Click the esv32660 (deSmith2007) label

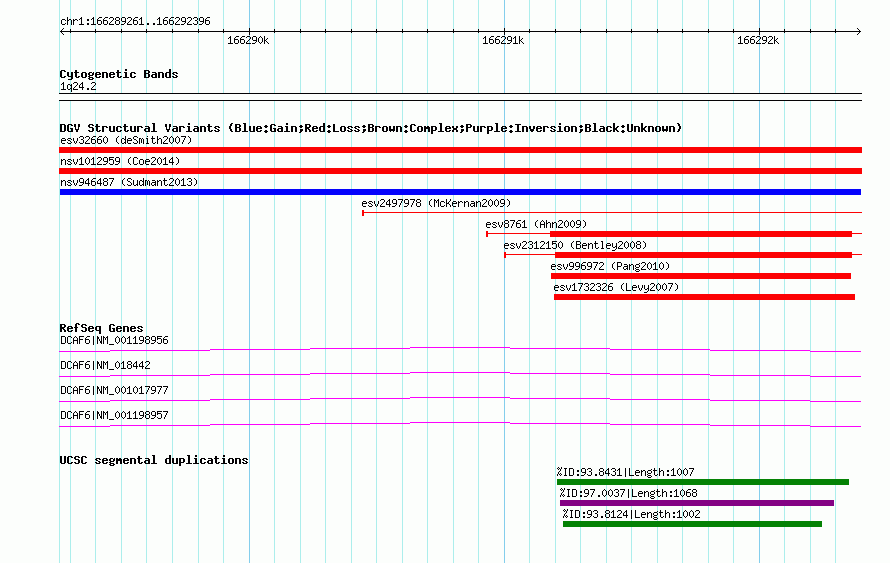pos(126,140)
